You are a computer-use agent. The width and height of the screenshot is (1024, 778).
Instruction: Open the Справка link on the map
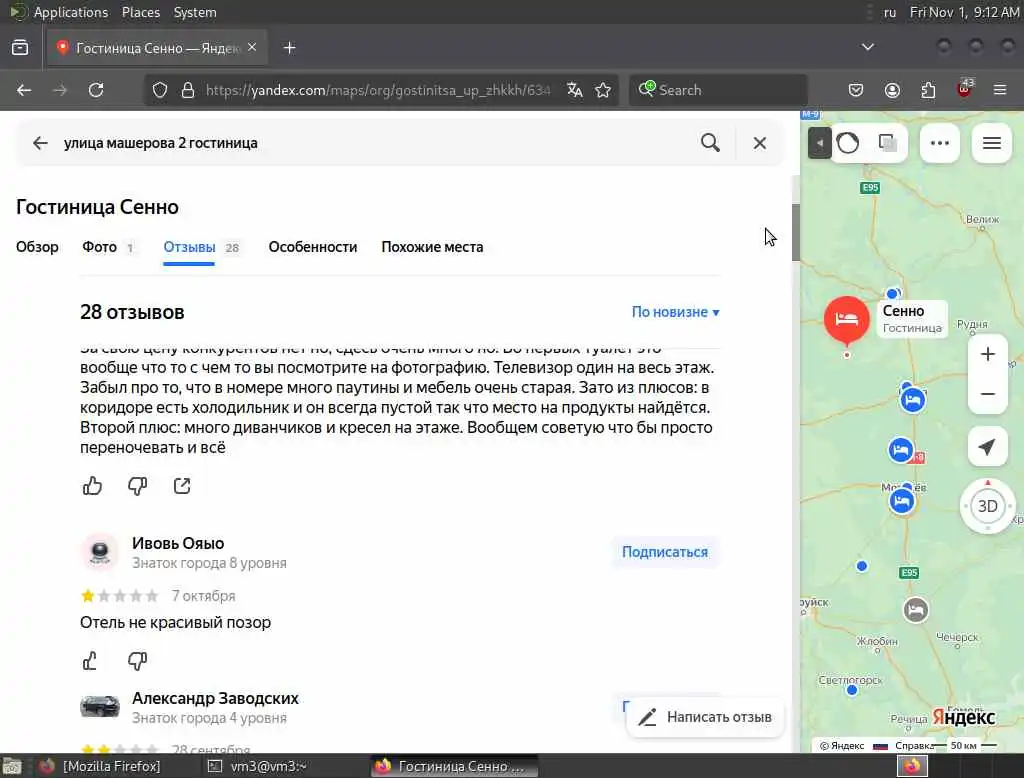tap(914, 745)
